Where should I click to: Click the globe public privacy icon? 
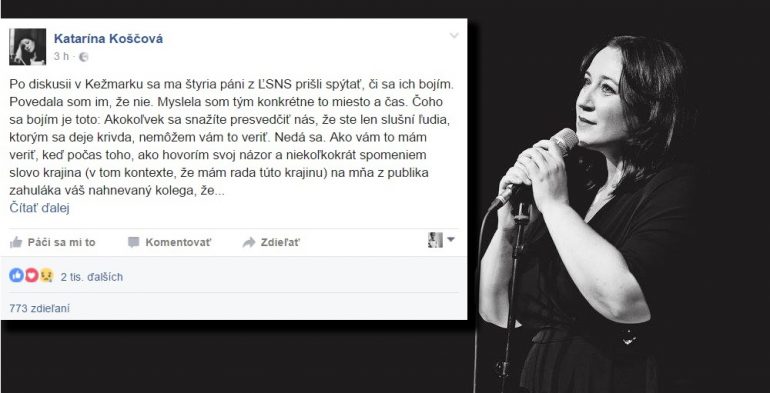(83, 57)
